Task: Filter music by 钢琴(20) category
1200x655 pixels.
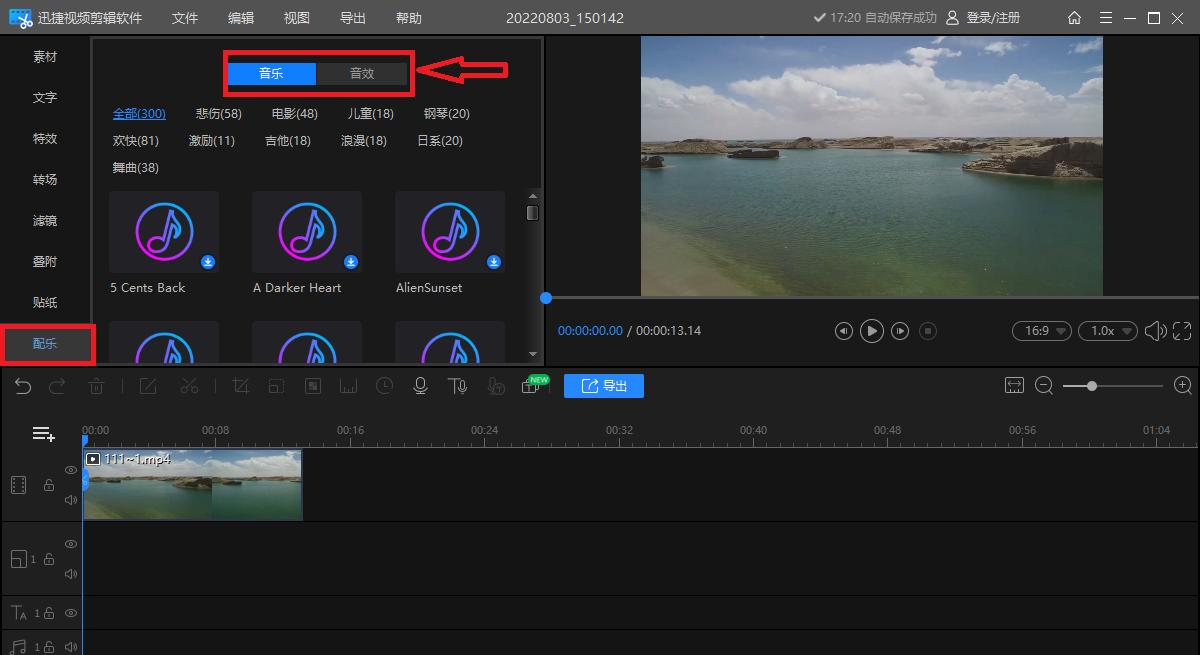Action: tap(446, 114)
